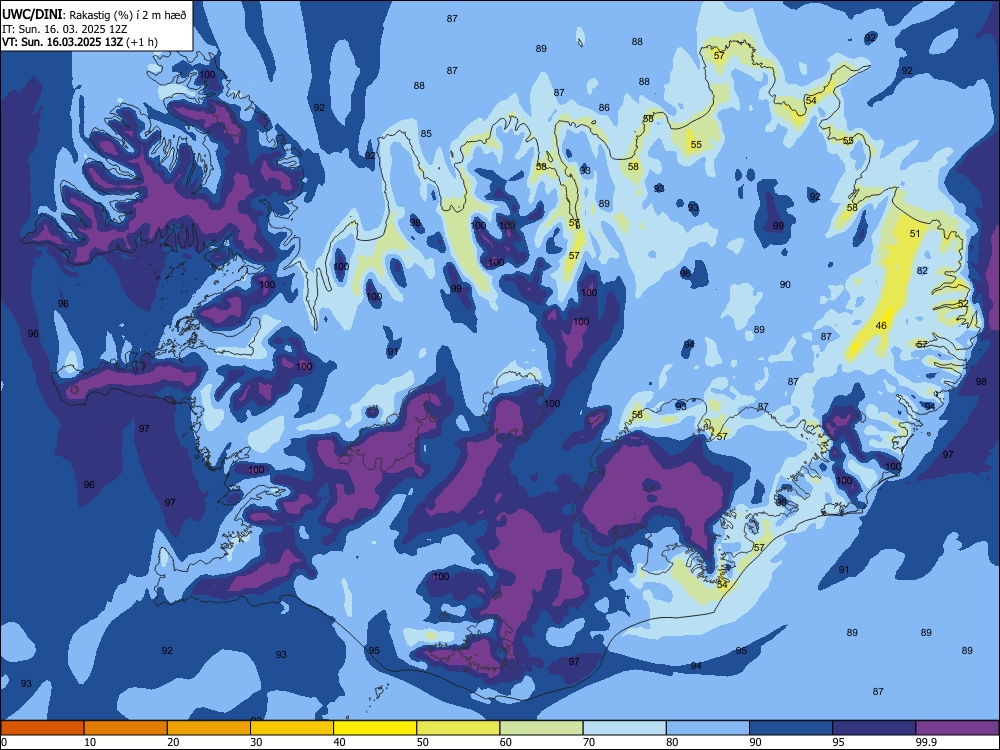Click the map humidity value '51'
This screenshot has width=1000, height=750.
coord(915,233)
